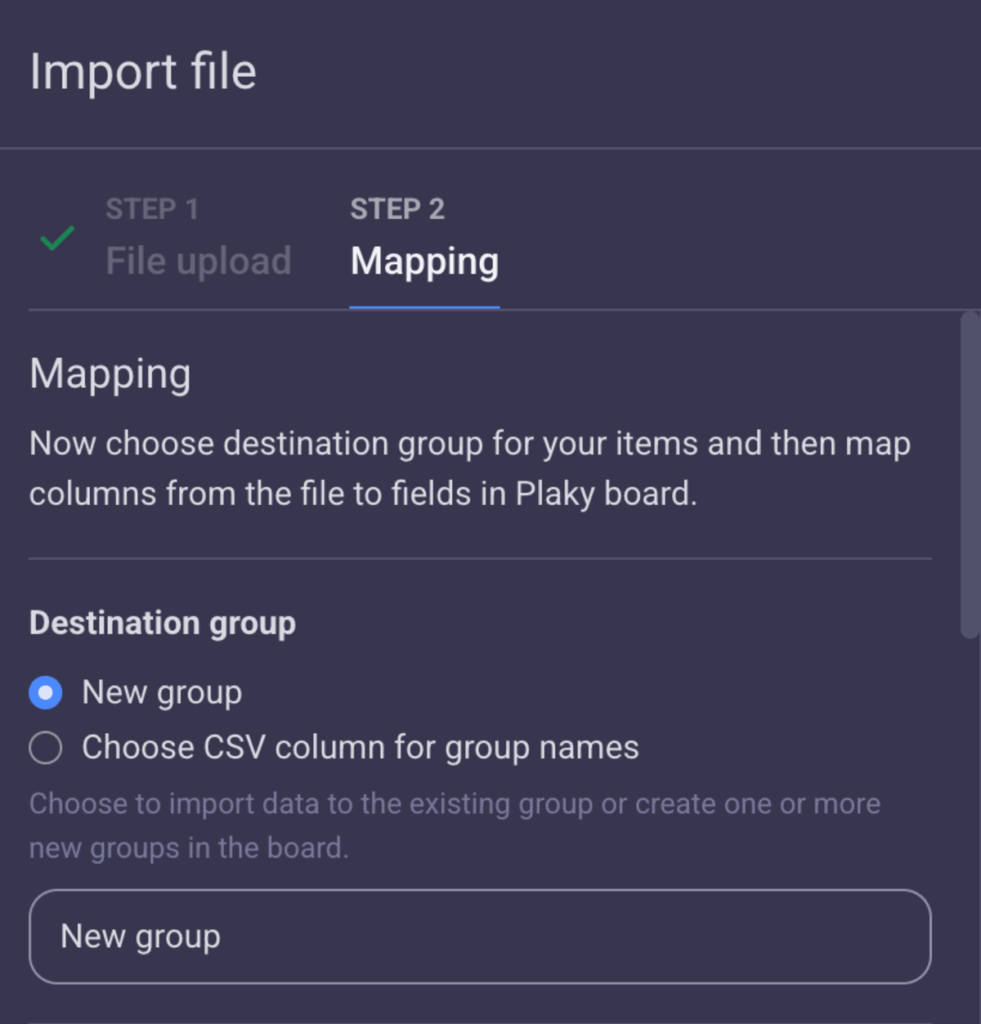Image resolution: width=981 pixels, height=1024 pixels.
Task: Activate the destination group combo box
Action: point(480,936)
